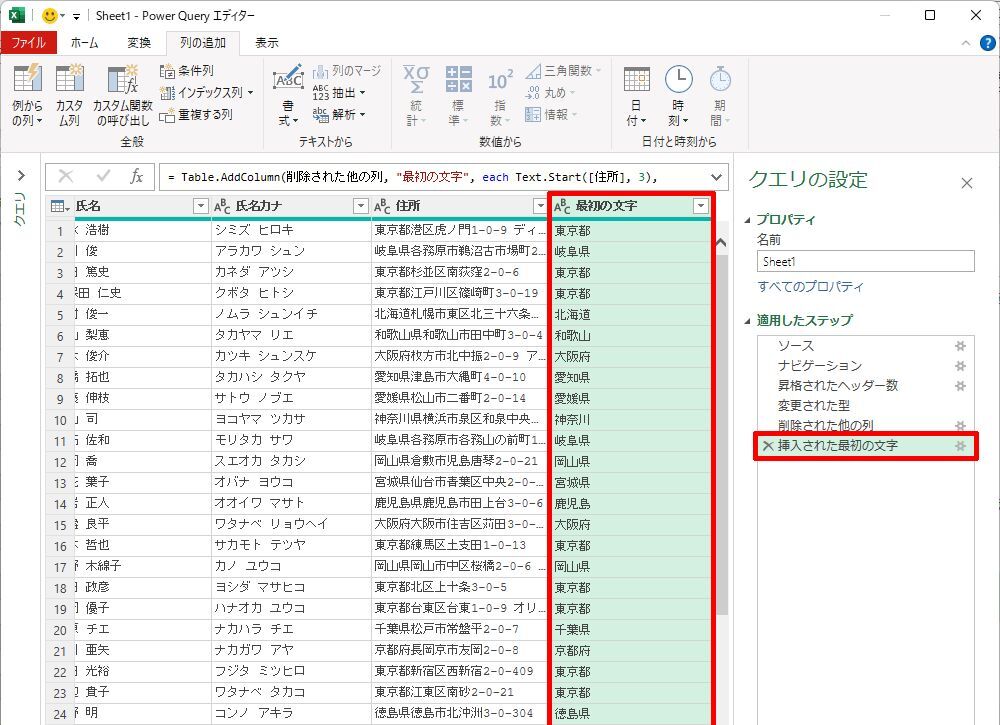Click the Date (日付) calendar icon

tap(636, 80)
